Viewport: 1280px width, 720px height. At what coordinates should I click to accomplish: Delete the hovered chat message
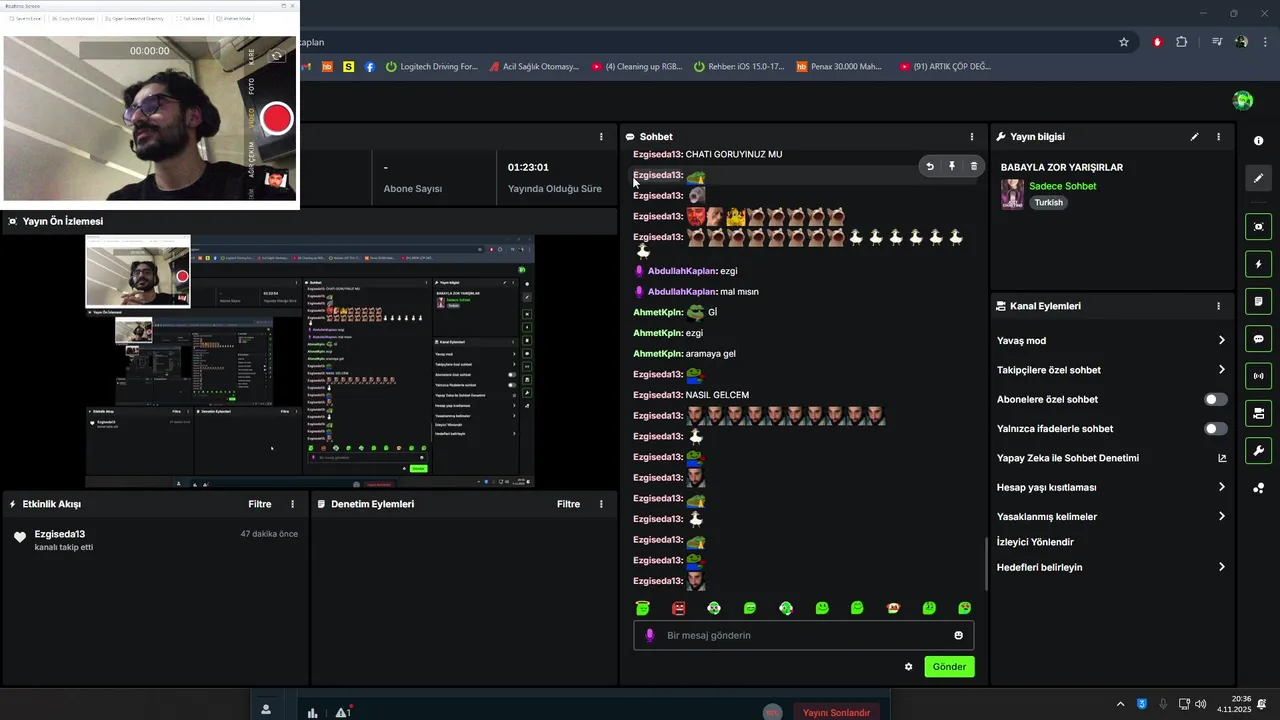pyautogui.click(x=974, y=167)
